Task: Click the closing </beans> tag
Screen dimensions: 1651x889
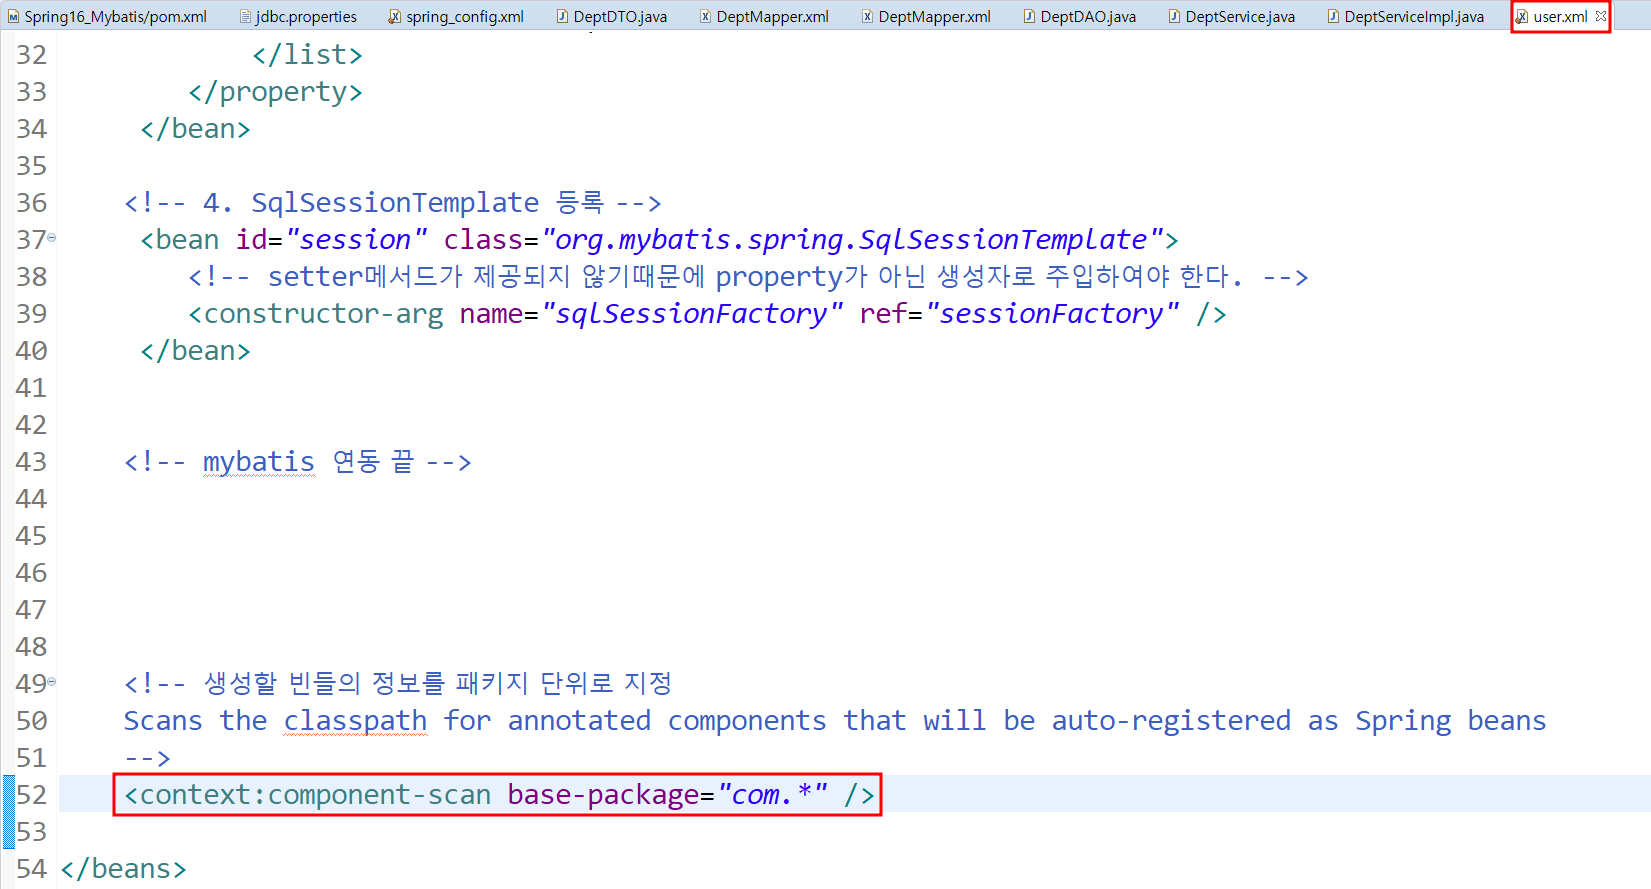Action: click(123, 869)
